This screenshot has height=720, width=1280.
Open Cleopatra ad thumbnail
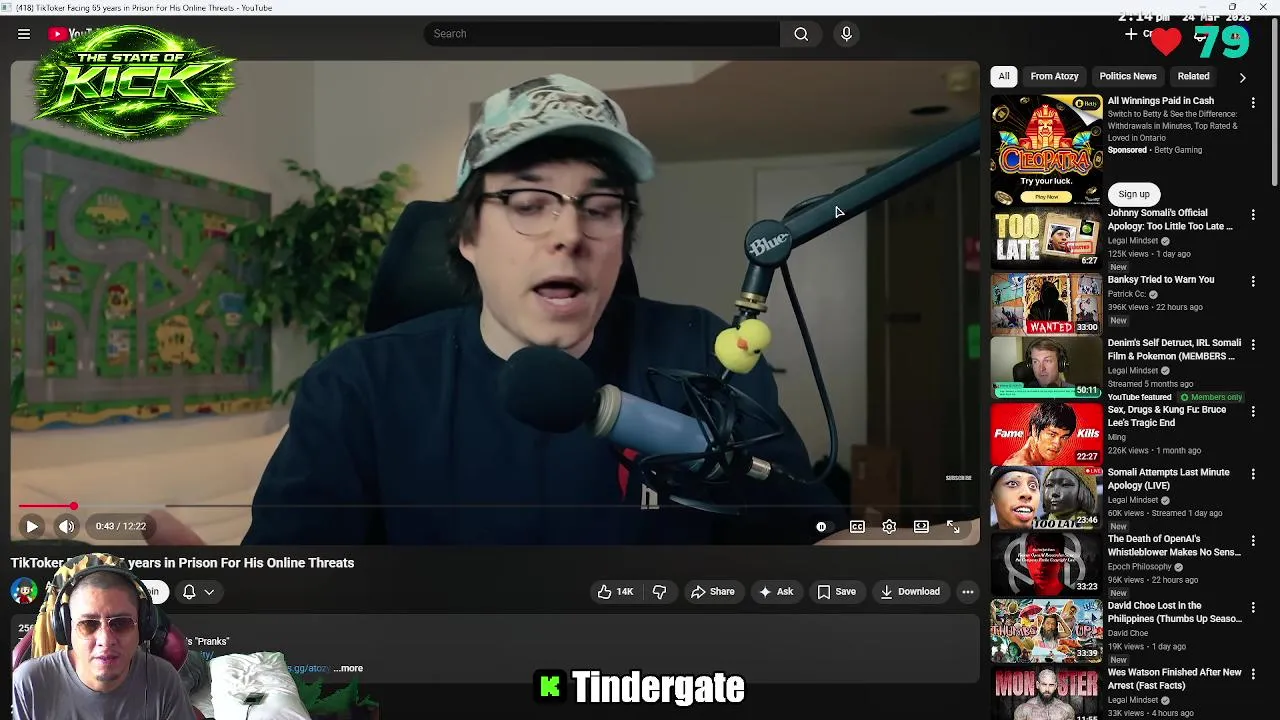pyautogui.click(x=1046, y=149)
